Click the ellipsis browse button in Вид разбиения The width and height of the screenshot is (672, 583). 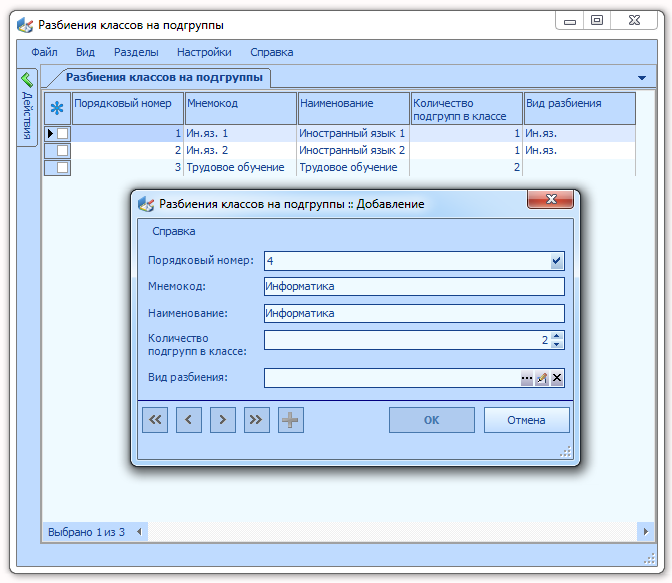pos(527,378)
